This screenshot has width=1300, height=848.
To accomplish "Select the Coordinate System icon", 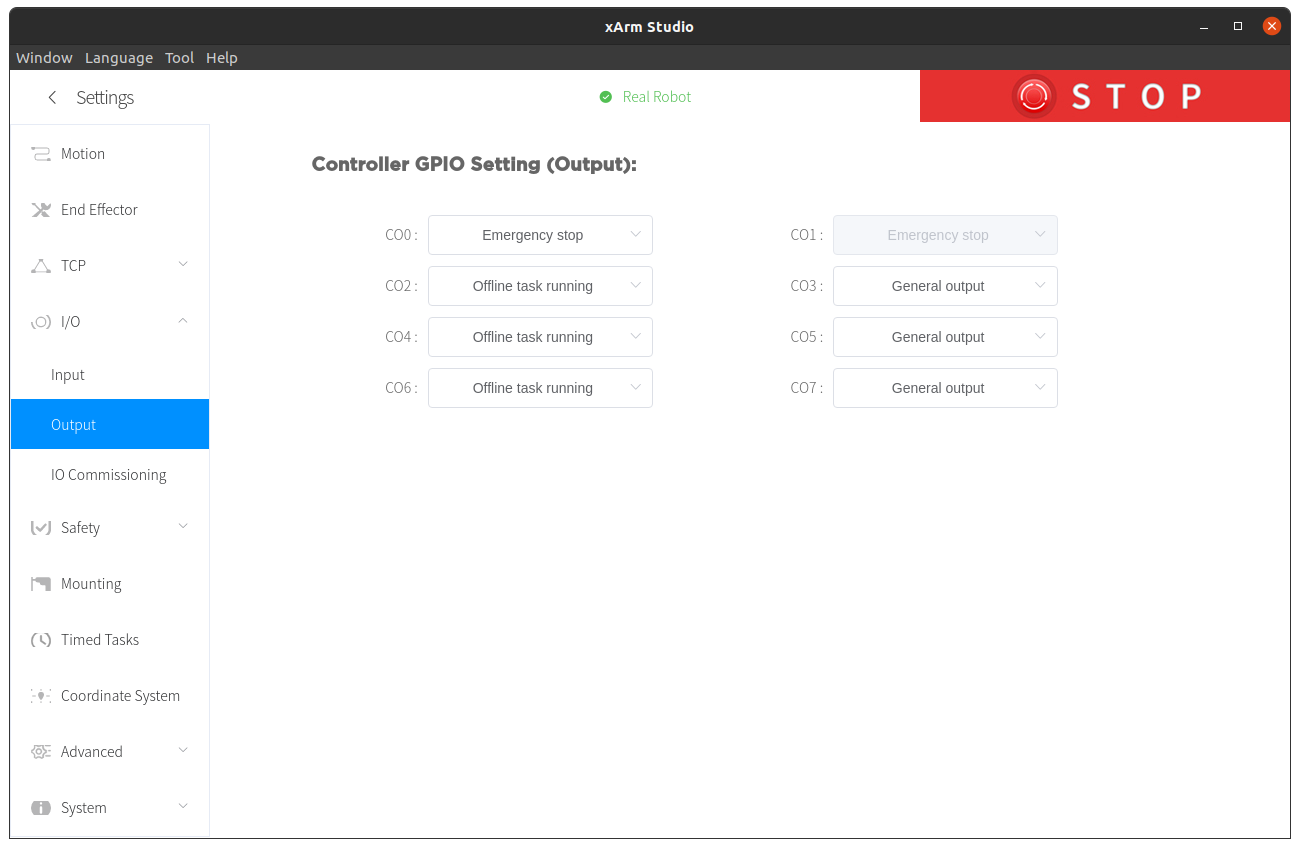I will point(40,695).
